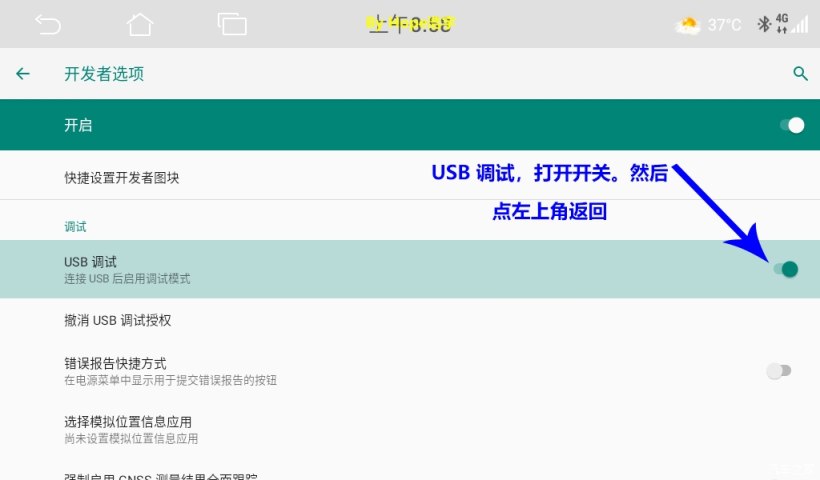Tap 连接 USB 后启用调试模式 description
This screenshot has width=820, height=480.
pos(127,279)
